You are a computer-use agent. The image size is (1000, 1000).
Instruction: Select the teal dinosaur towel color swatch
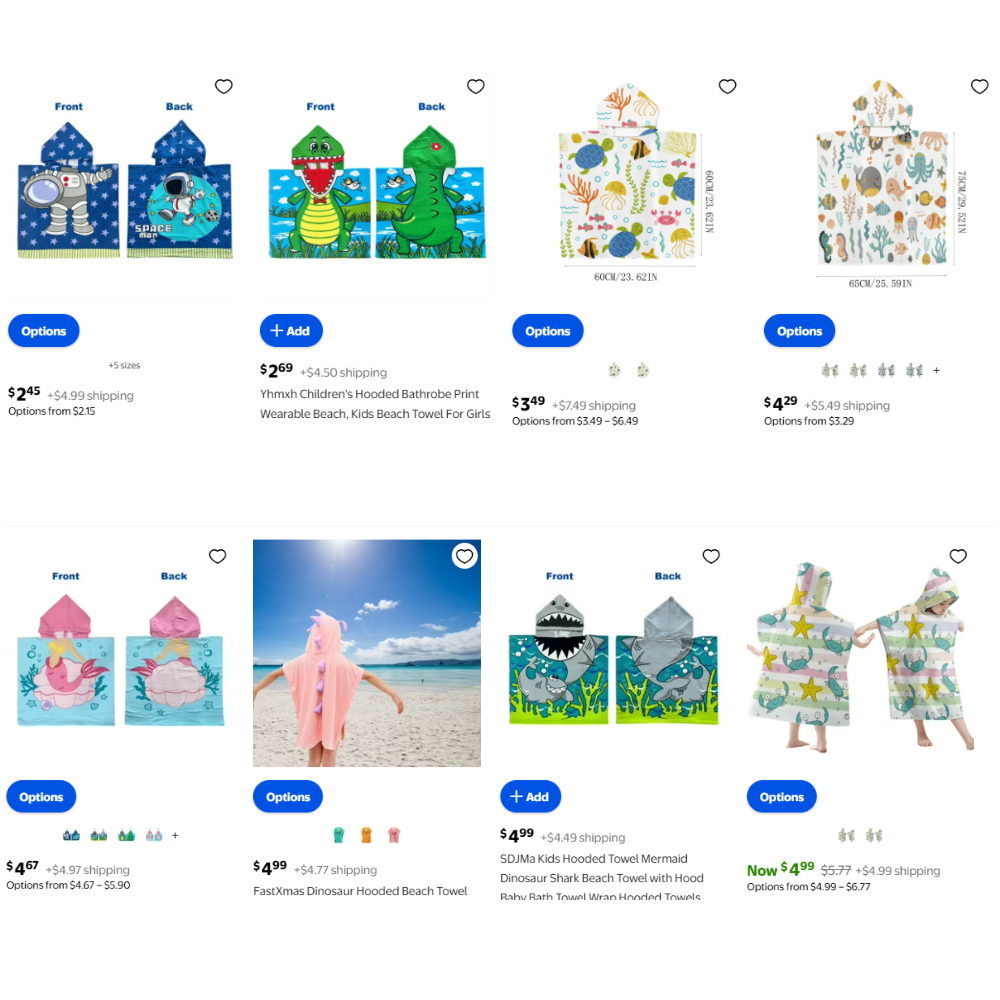339,835
